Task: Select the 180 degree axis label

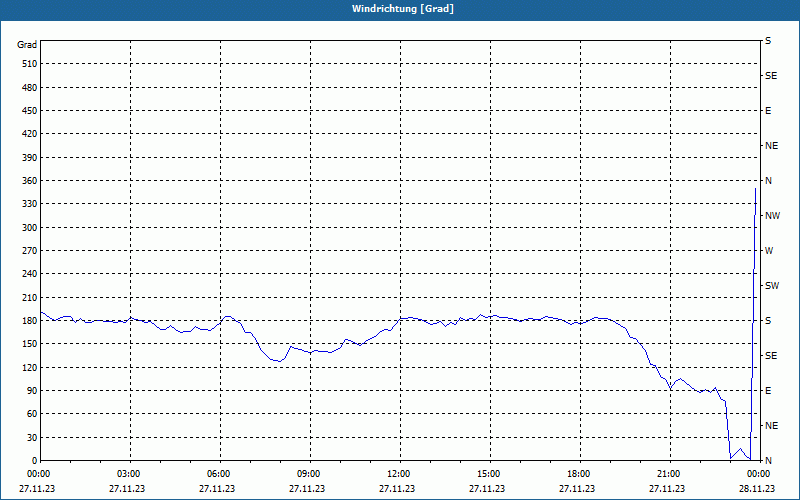Action: tap(29, 321)
